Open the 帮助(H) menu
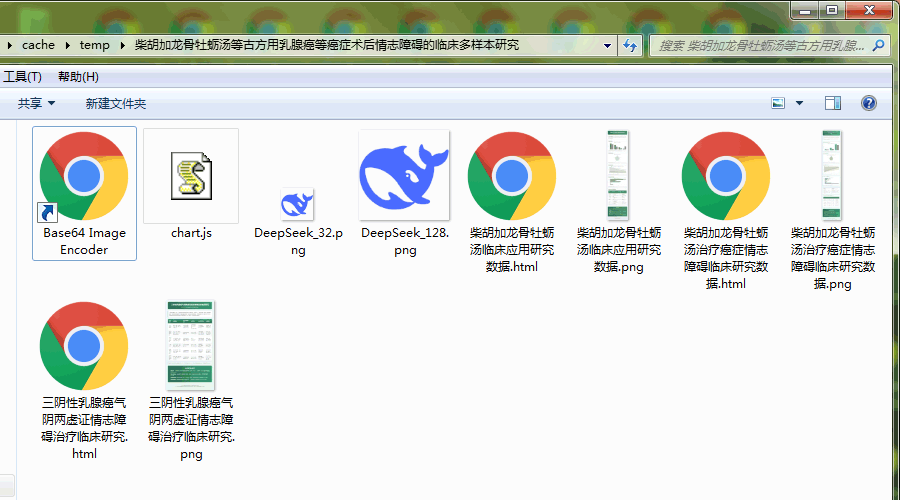Image resolution: width=900 pixels, height=500 pixels. coord(78,76)
